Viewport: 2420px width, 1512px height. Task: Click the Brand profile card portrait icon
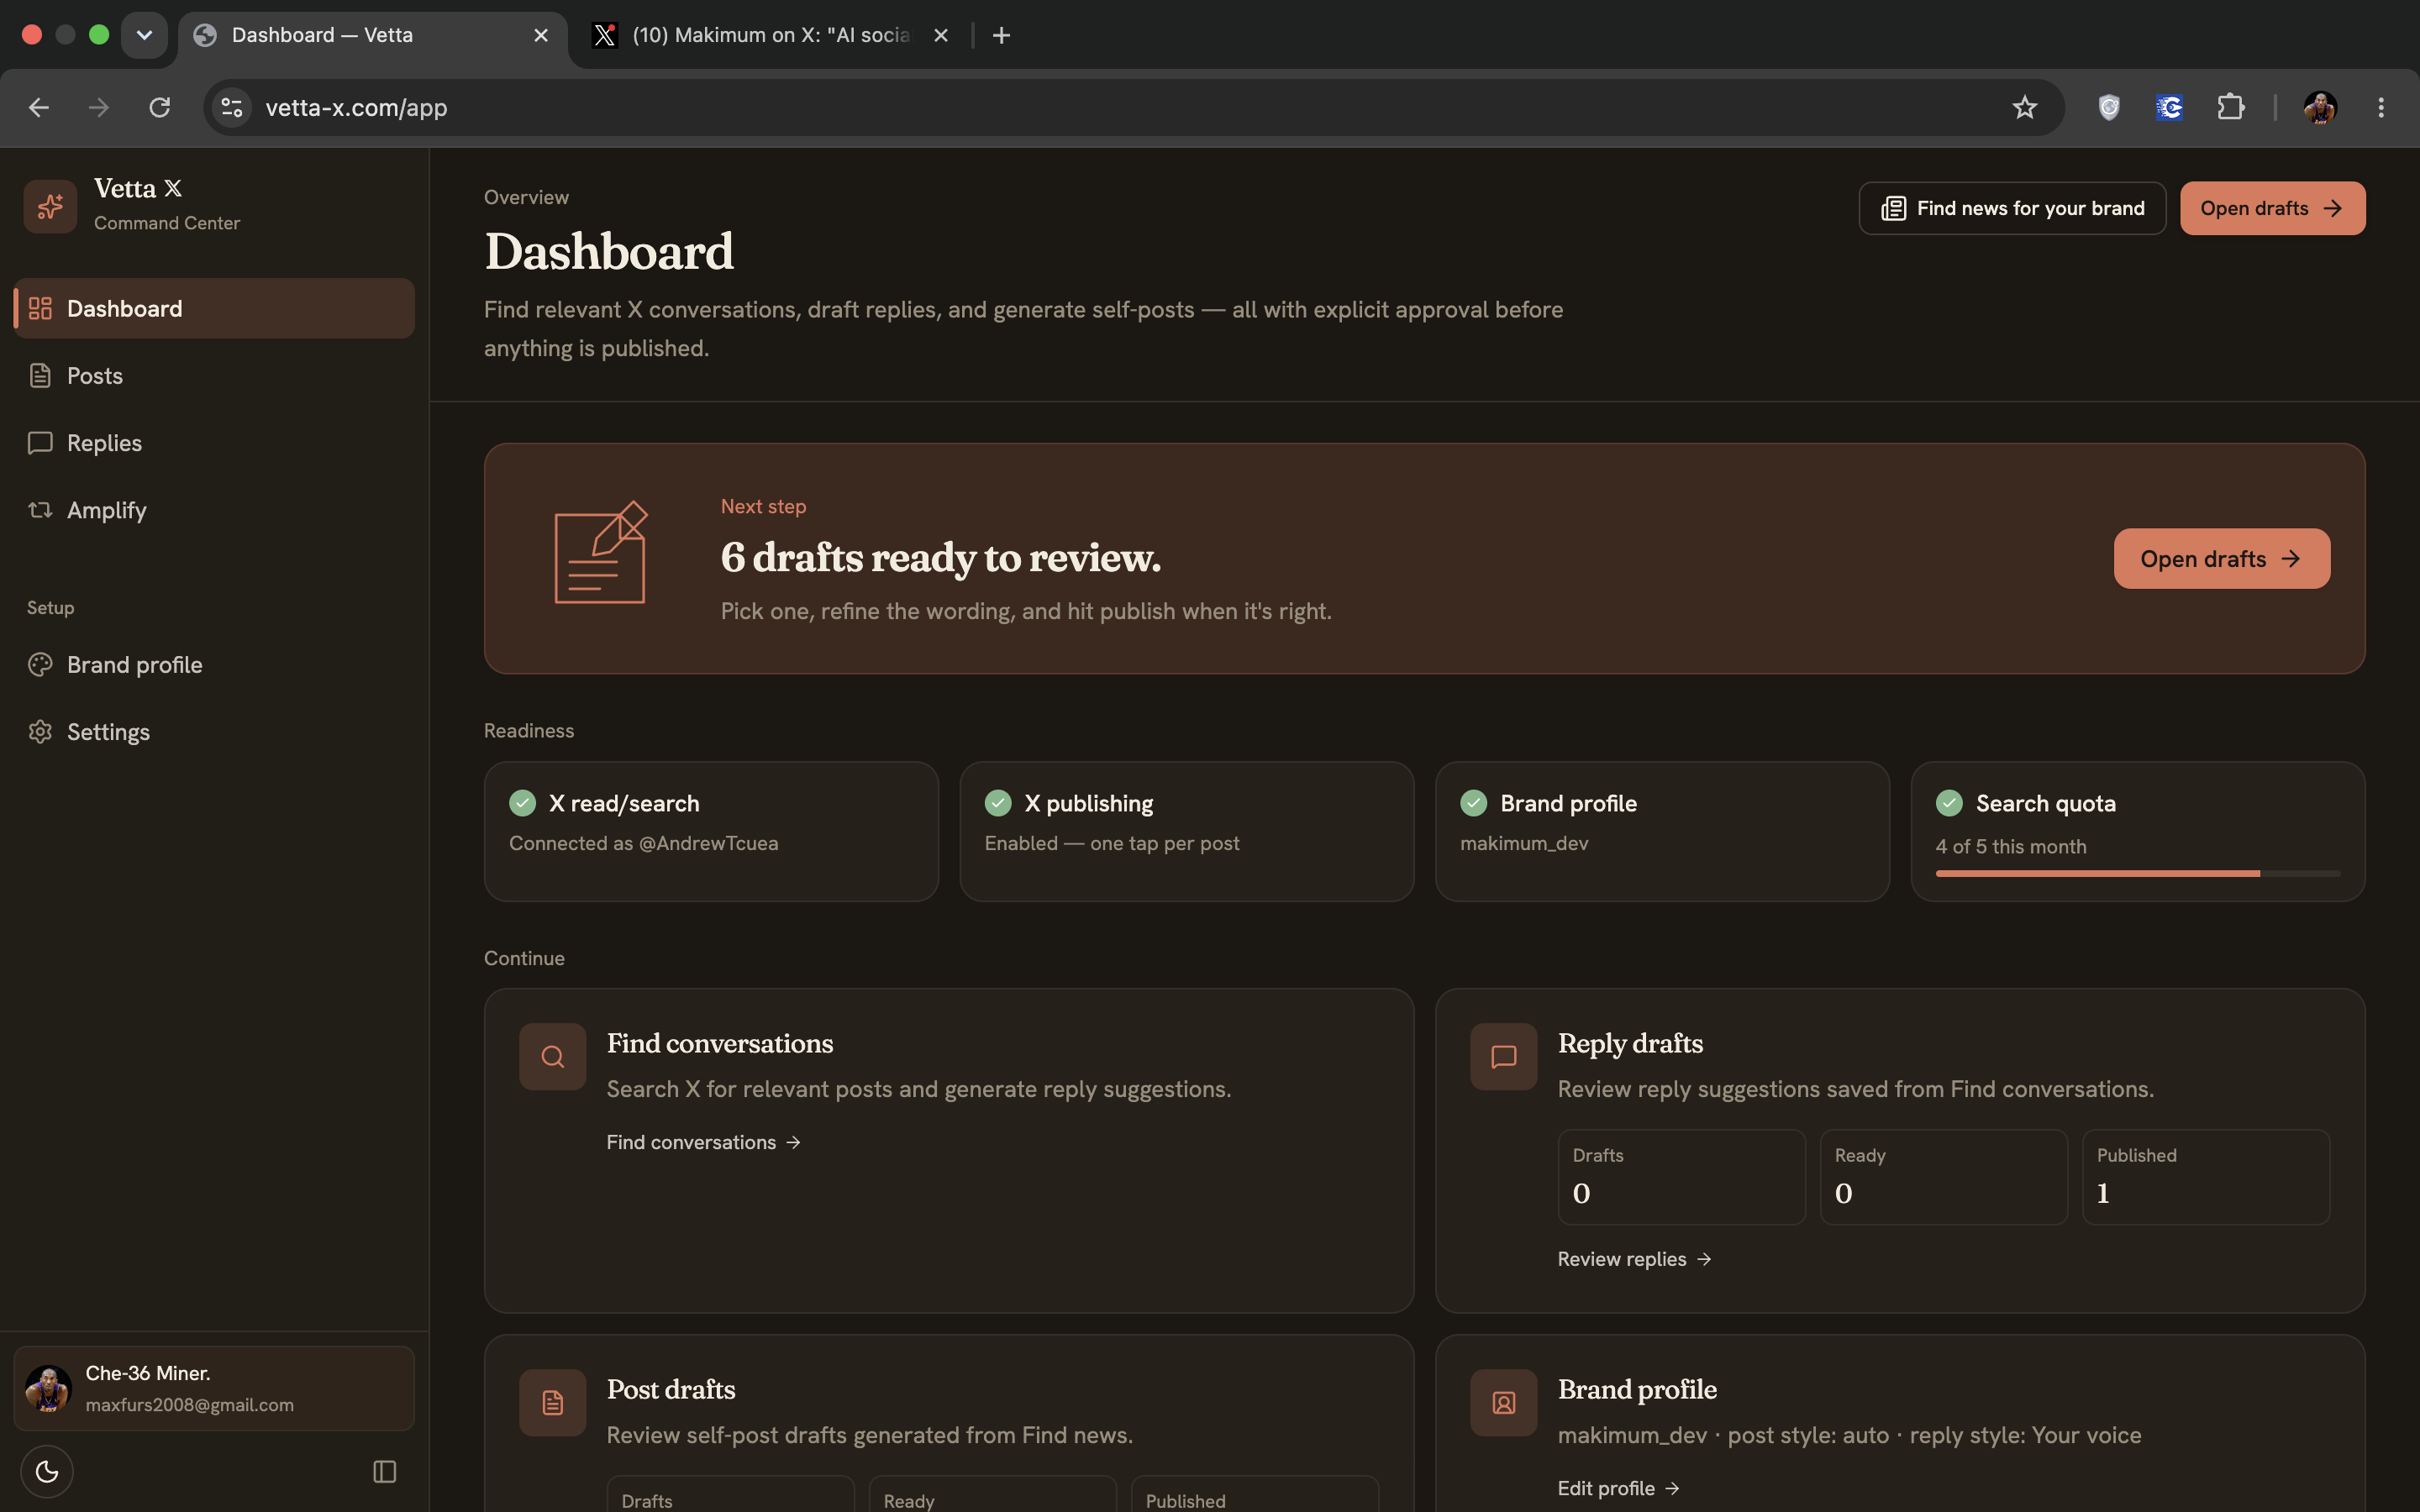(x=1503, y=1403)
